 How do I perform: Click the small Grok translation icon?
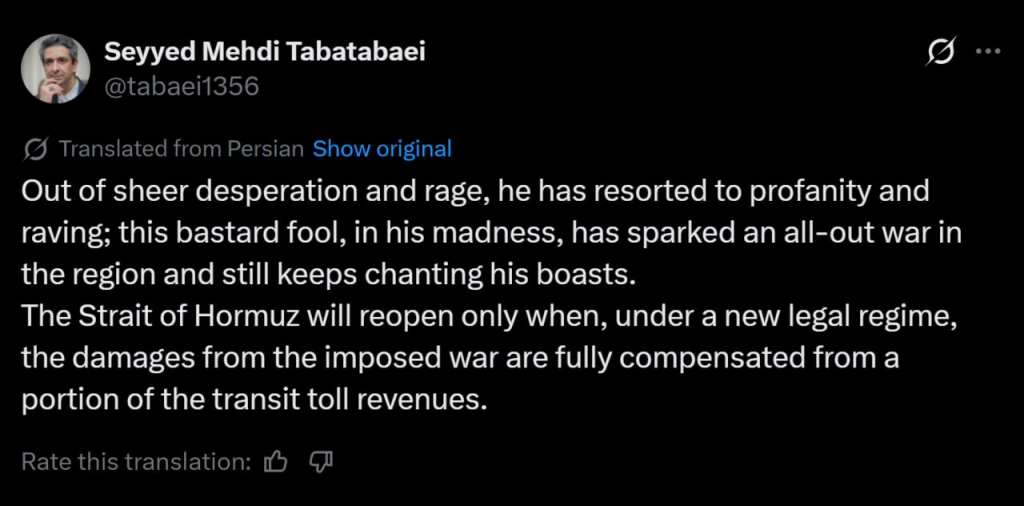click(35, 150)
